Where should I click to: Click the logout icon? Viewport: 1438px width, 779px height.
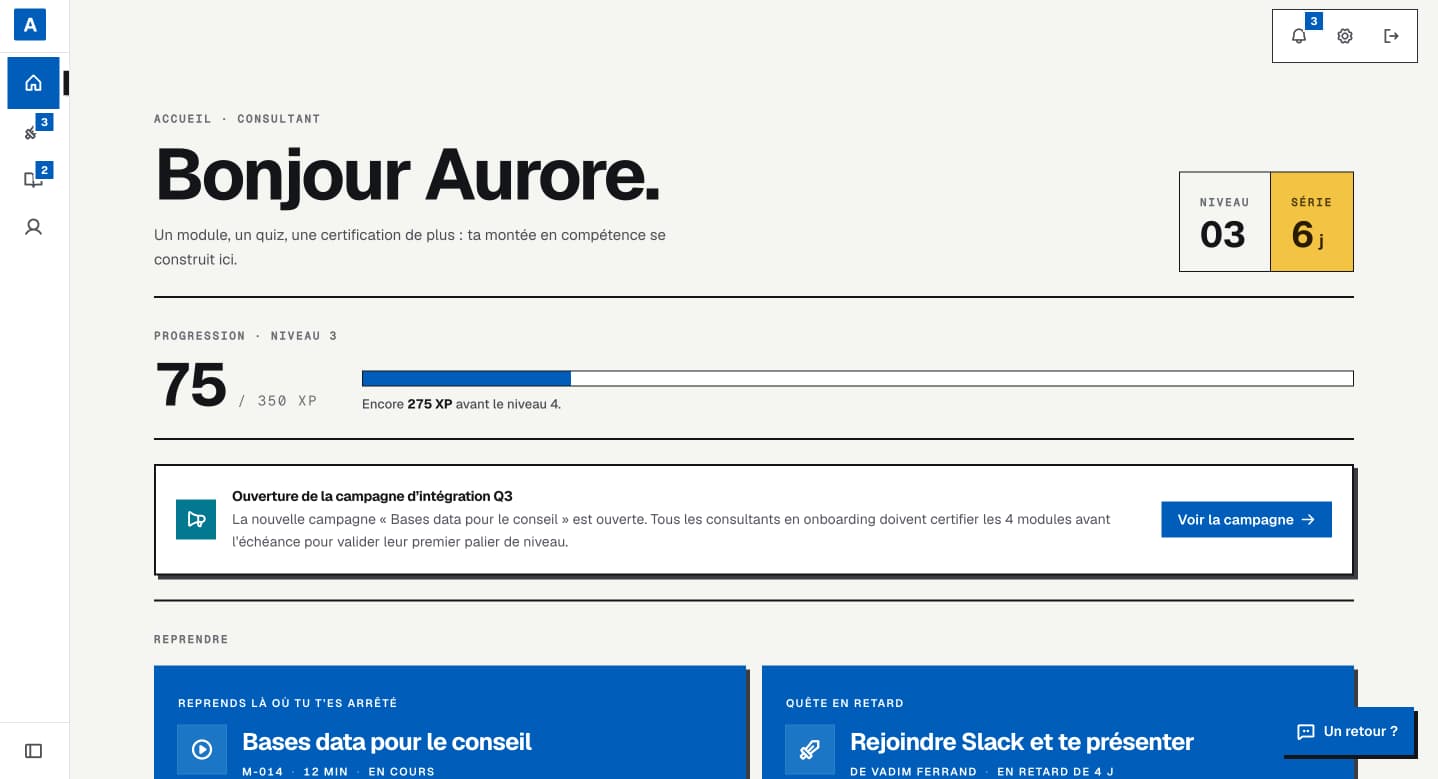pos(1391,36)
